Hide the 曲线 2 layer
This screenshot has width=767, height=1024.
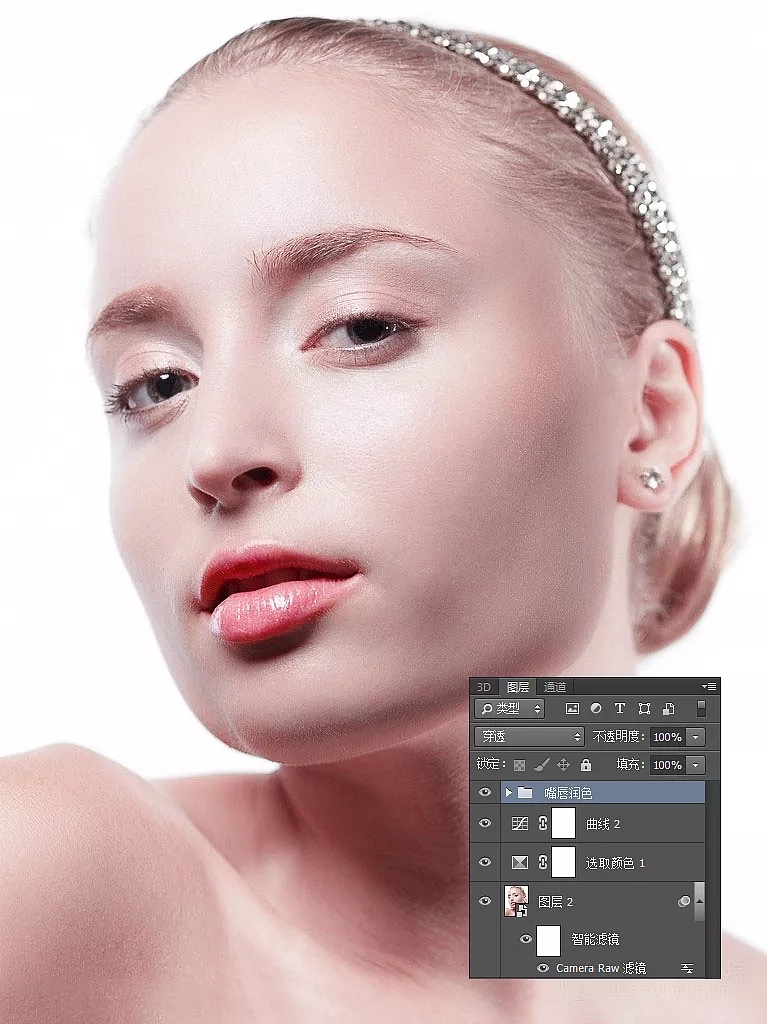point(485,824)
